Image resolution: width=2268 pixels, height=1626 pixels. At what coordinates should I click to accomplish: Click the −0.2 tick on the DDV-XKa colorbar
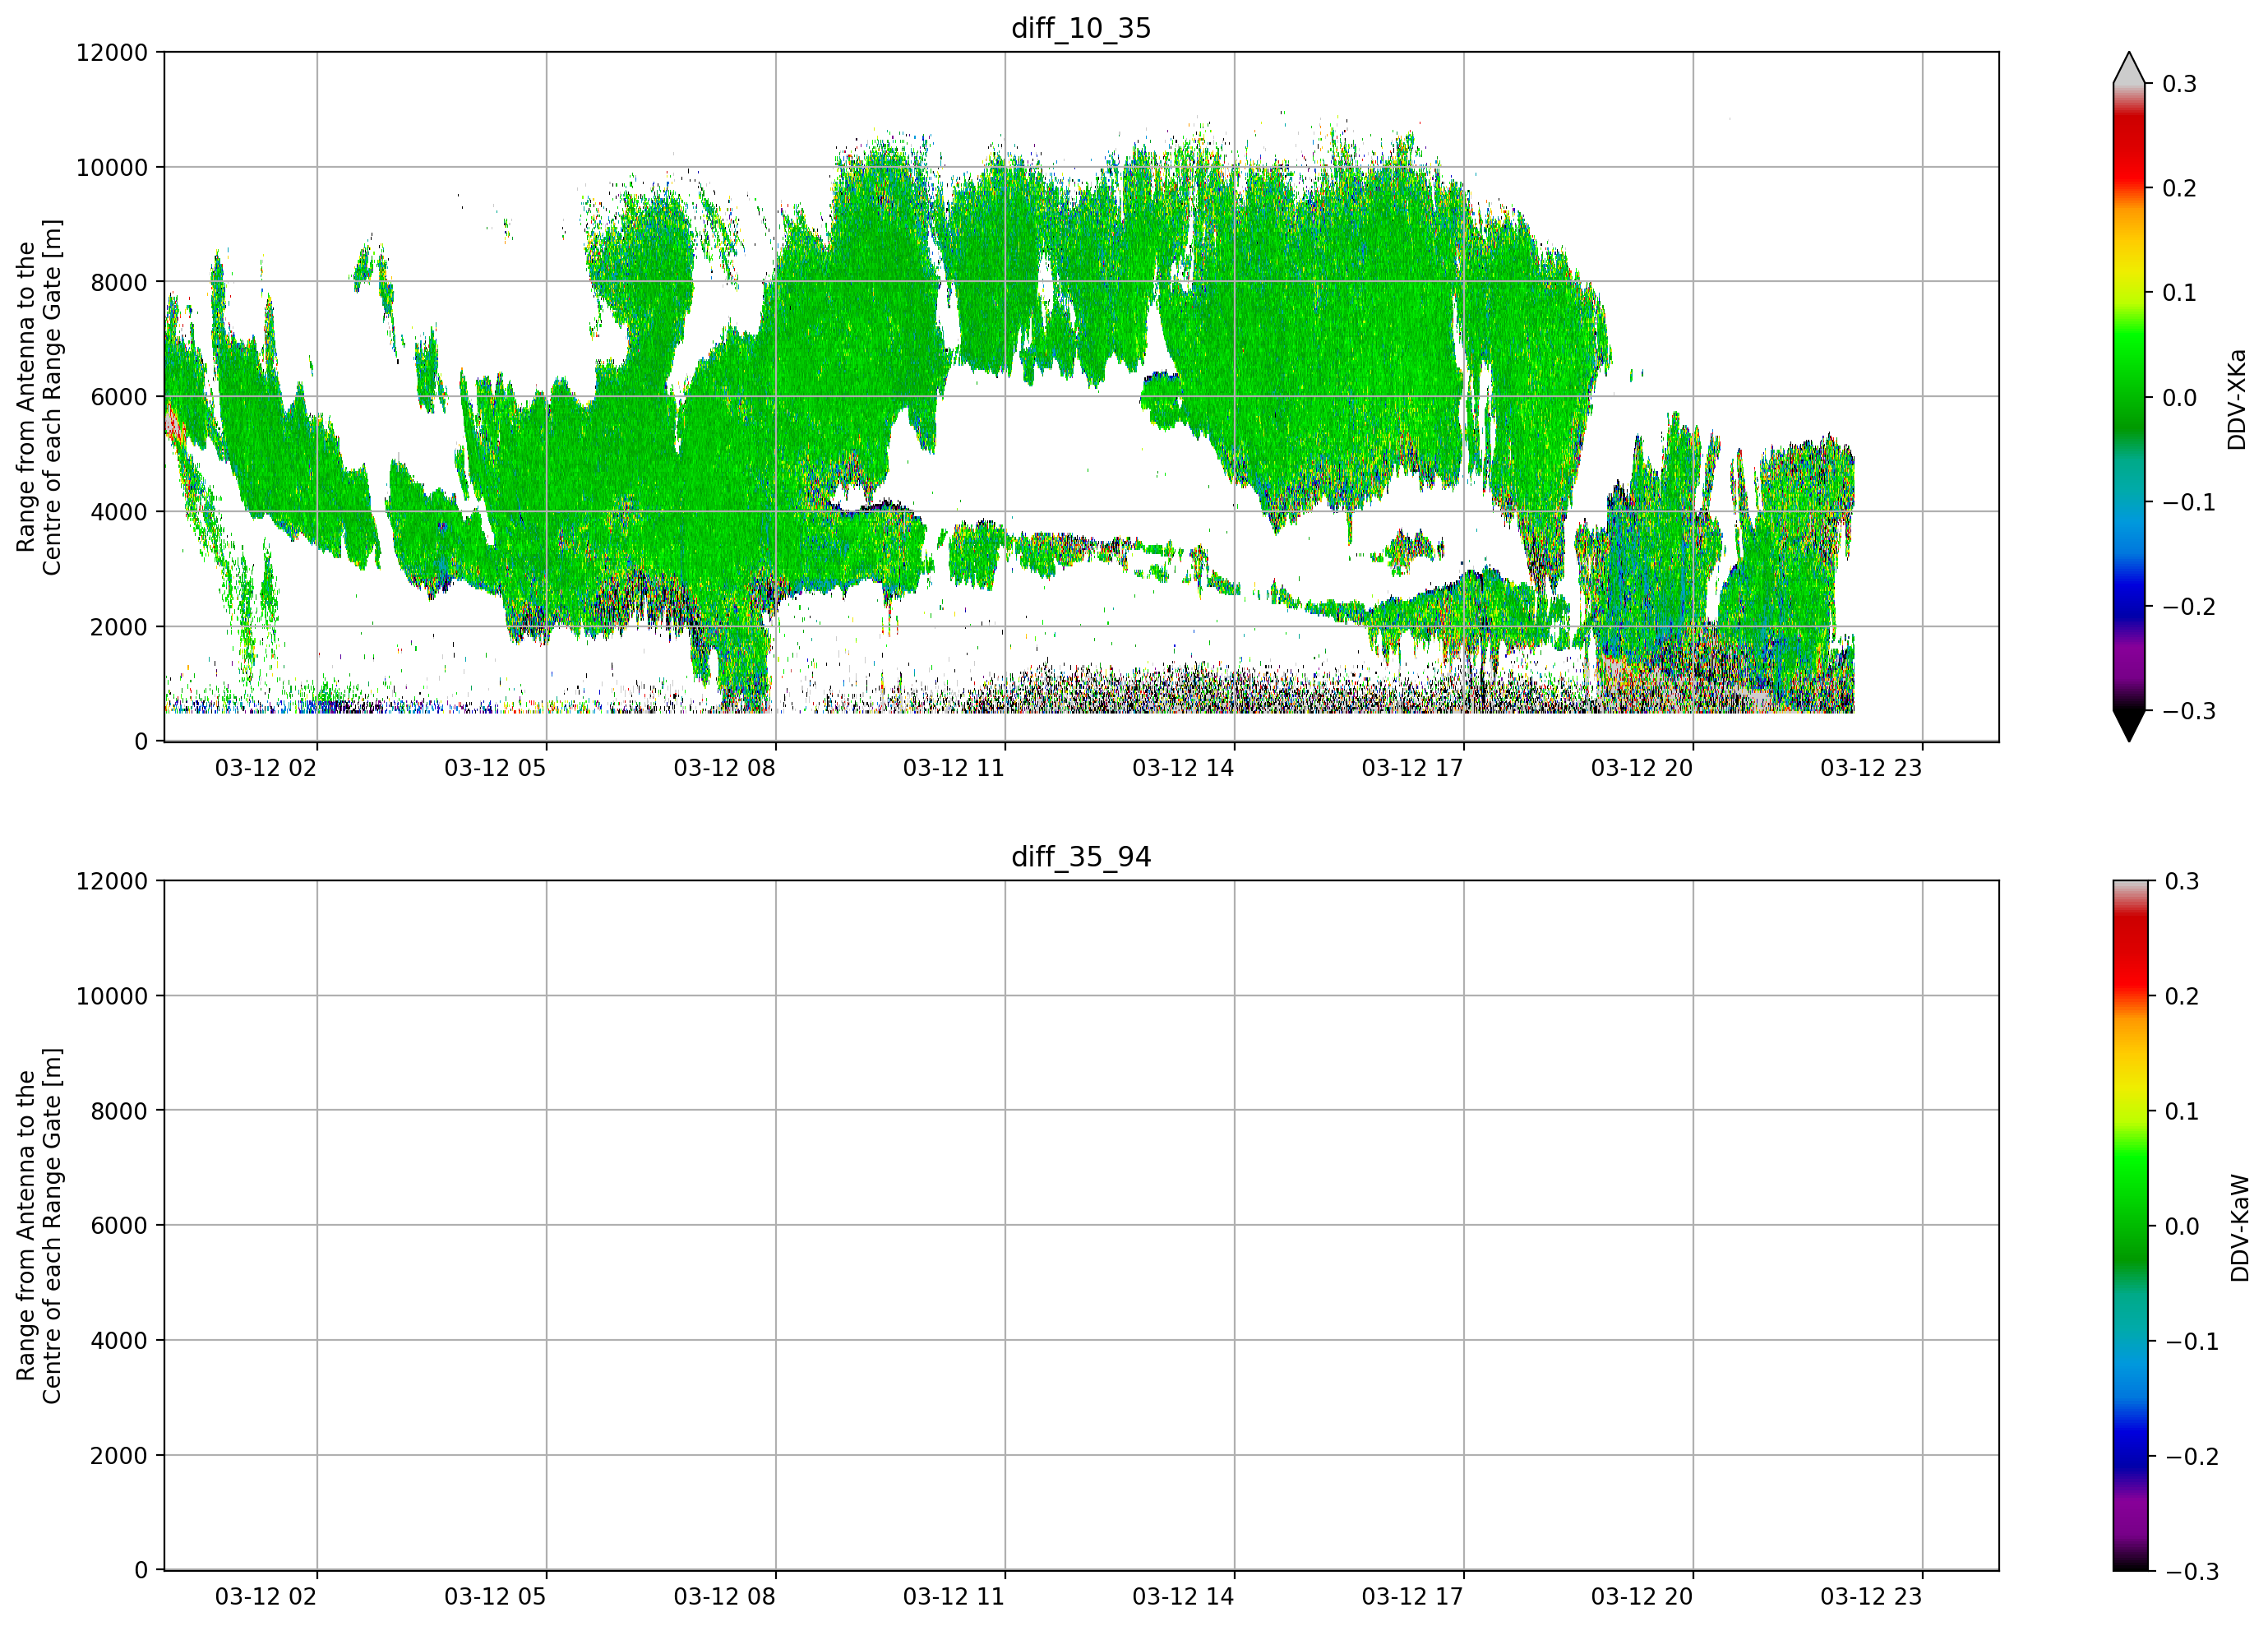(x=2189, y=607)
